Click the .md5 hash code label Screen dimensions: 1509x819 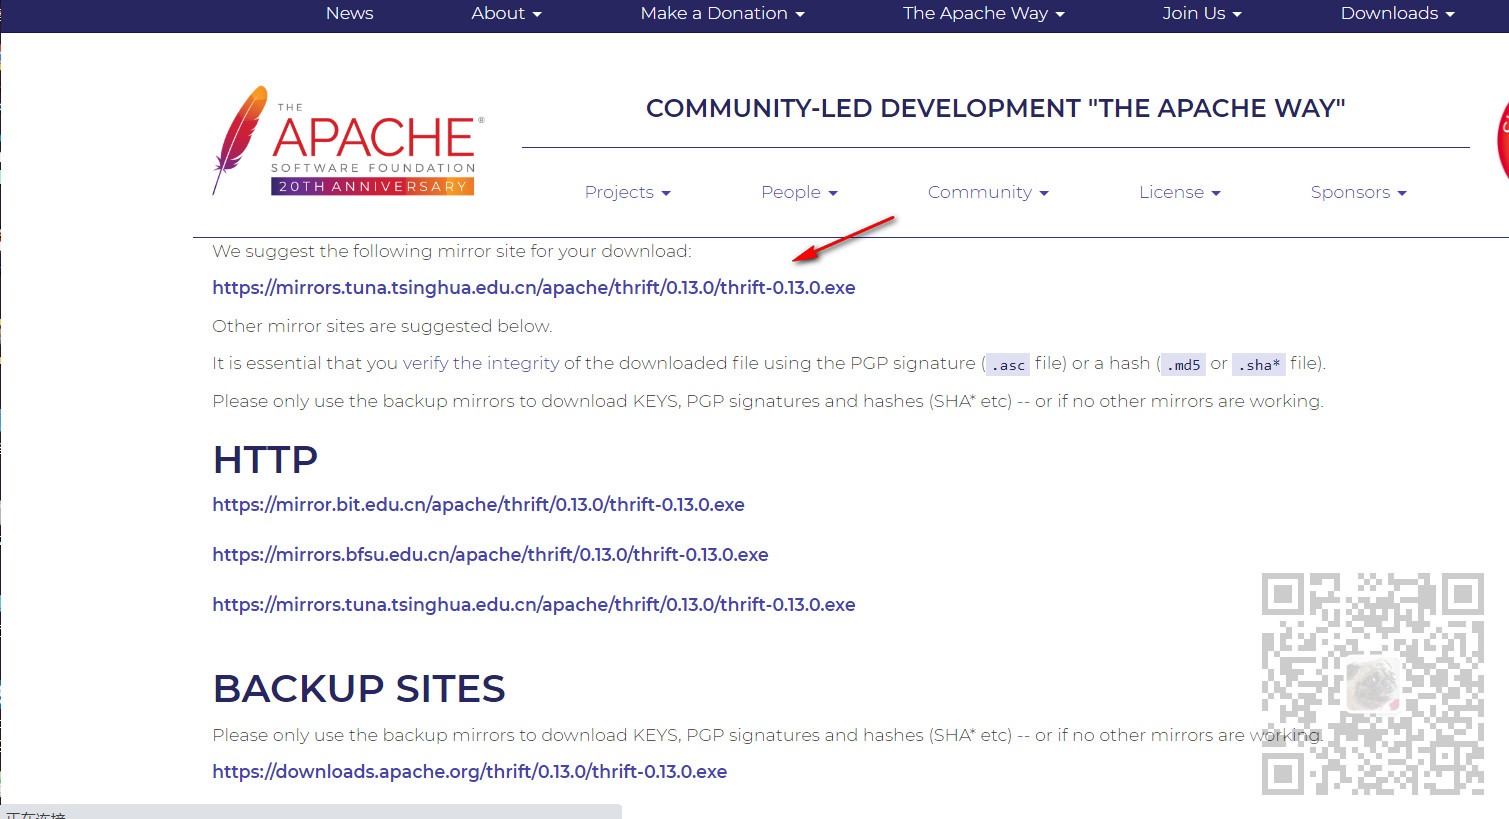[x=1183, y=365]
